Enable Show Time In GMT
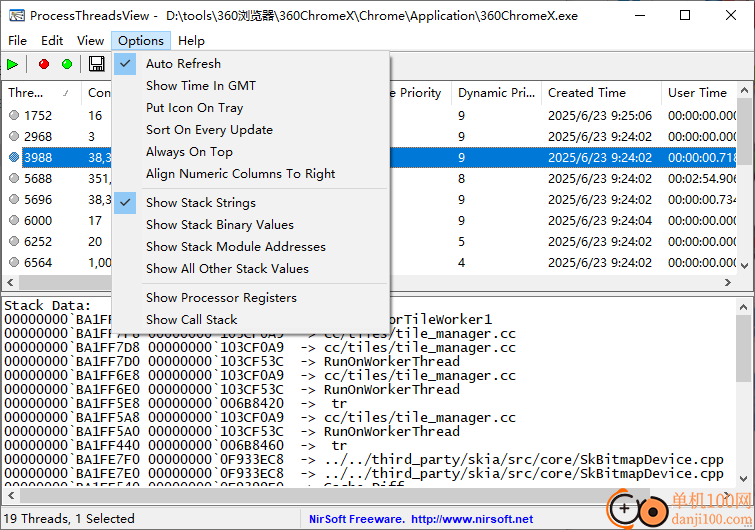The width and height of the screenshot is (755, 530). pos(250,86)
